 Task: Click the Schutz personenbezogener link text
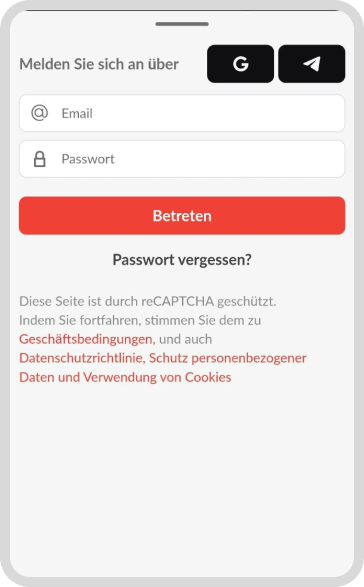228,358
